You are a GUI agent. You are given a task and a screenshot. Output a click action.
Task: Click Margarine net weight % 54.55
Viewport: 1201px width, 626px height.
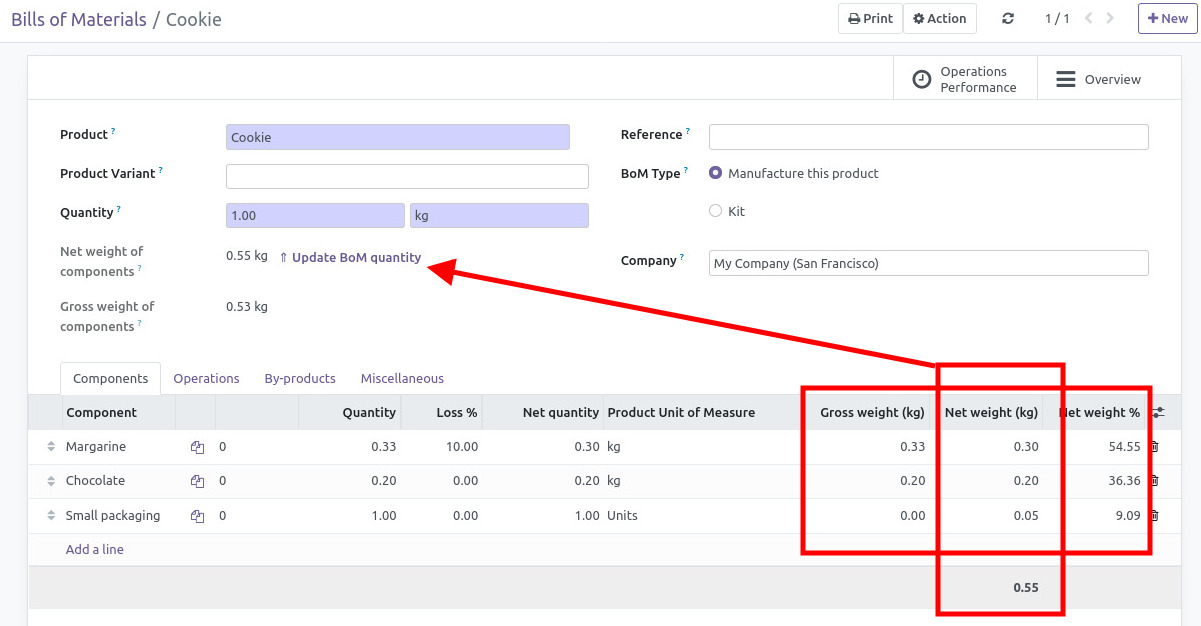coord(1124,447)
